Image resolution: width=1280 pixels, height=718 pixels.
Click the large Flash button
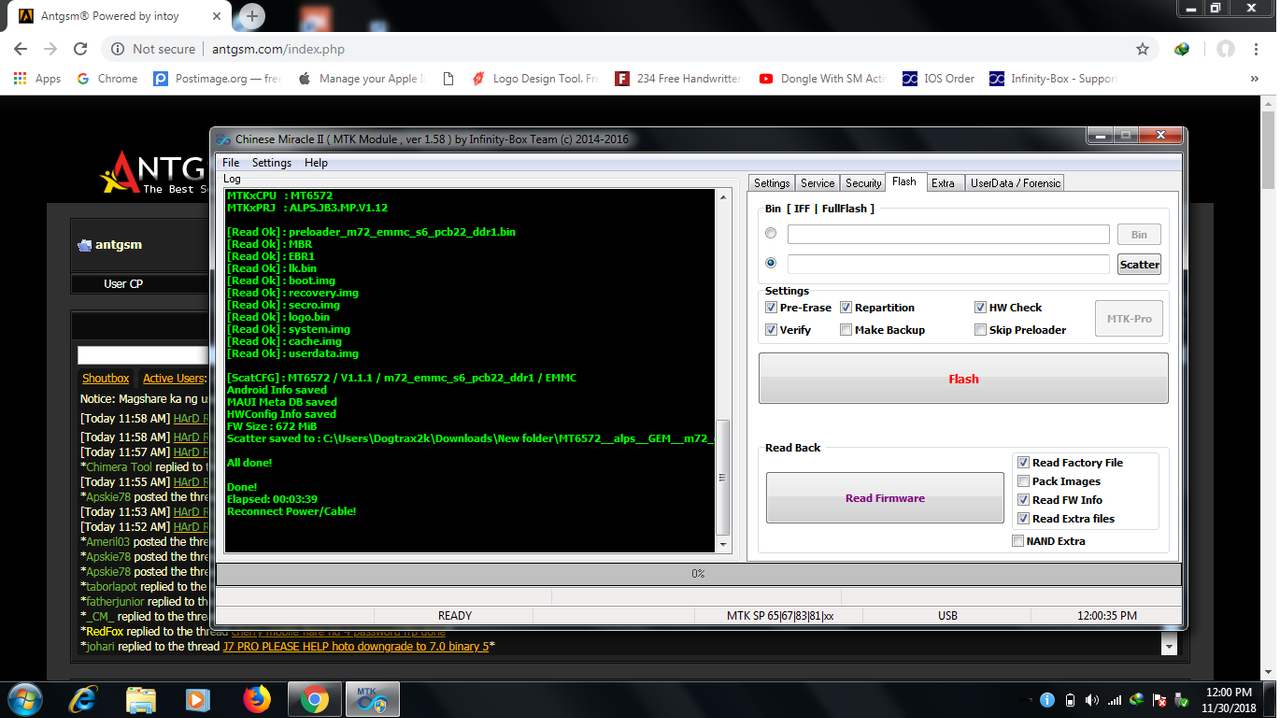[x=963, y=378]
